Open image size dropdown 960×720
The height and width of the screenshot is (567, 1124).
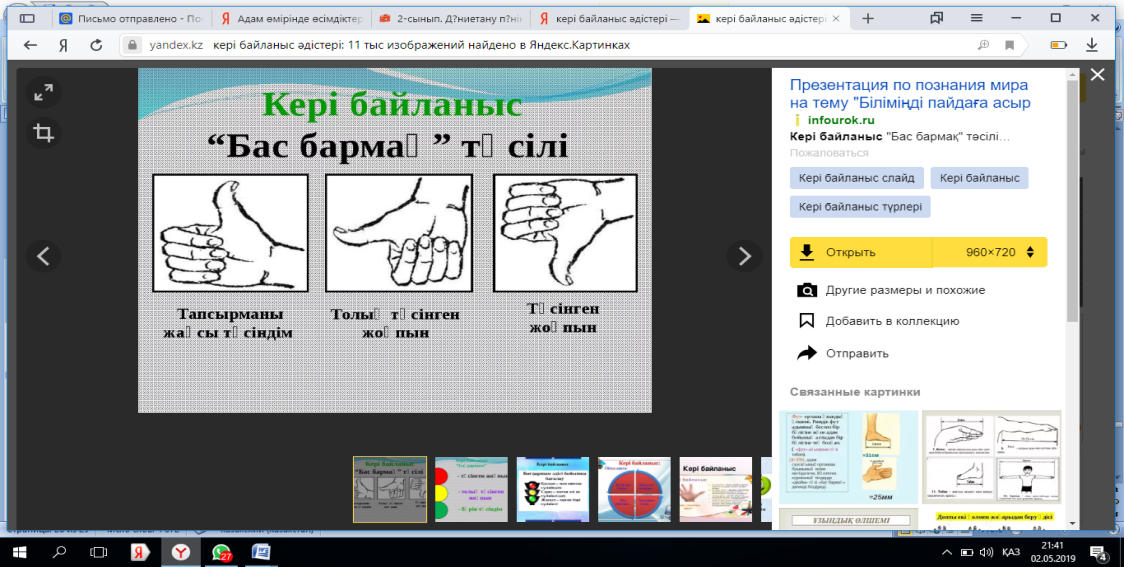pos(990,252)
